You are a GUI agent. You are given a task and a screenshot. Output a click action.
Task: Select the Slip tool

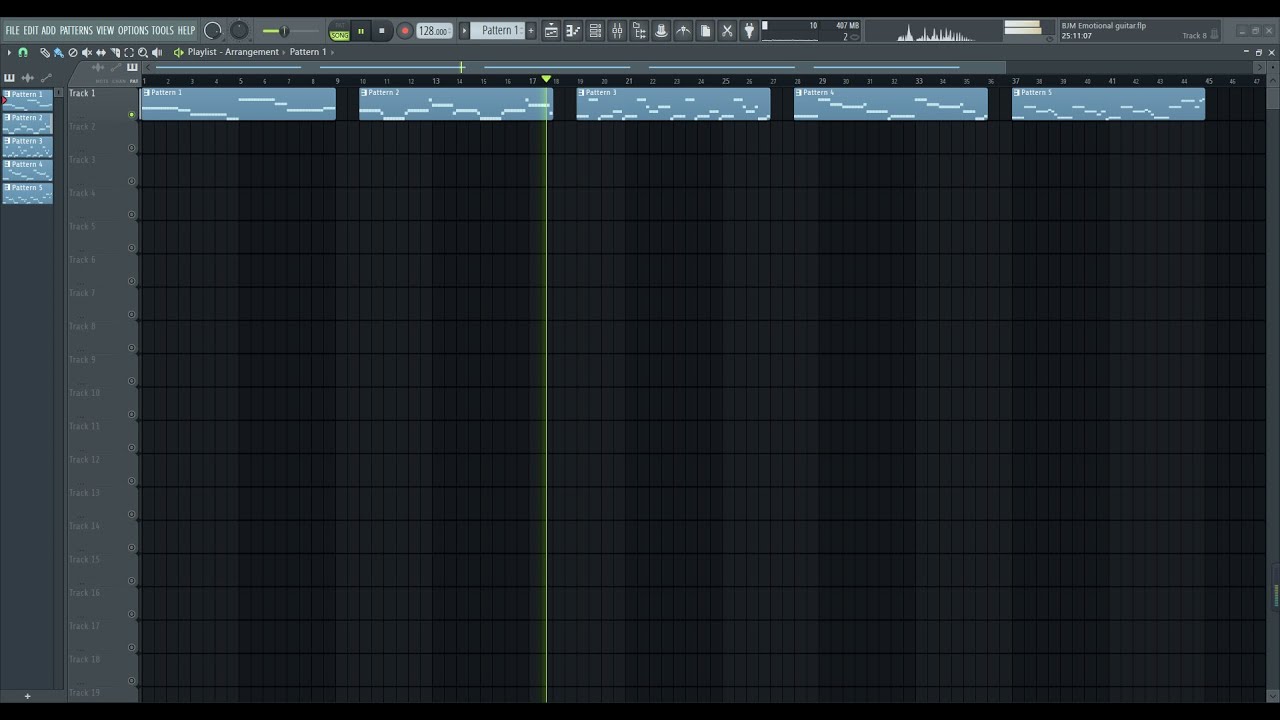[100, 52]
